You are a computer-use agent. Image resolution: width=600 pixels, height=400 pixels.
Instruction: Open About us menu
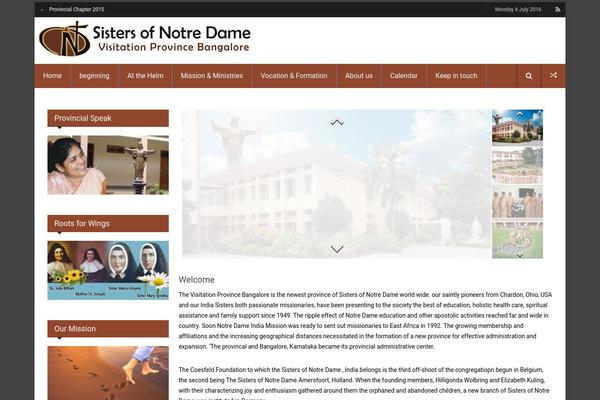pyautogui.click(x=359, y=76)
